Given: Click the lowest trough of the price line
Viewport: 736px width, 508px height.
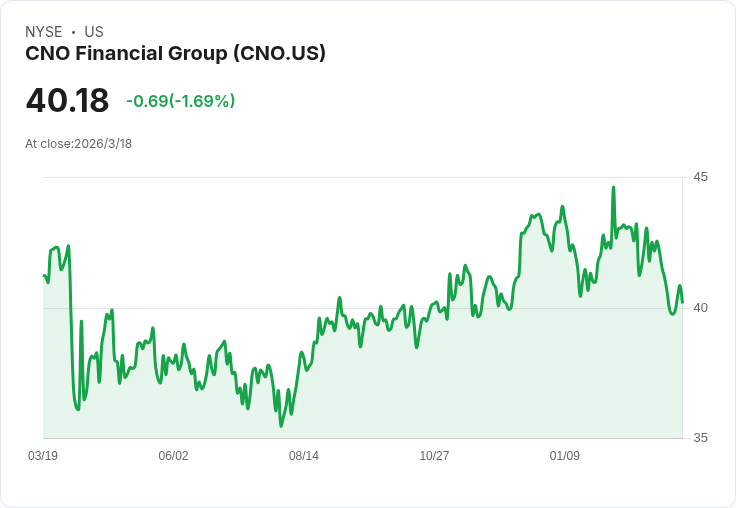Looking at the screenshot, I should click(x=281, y=425).
